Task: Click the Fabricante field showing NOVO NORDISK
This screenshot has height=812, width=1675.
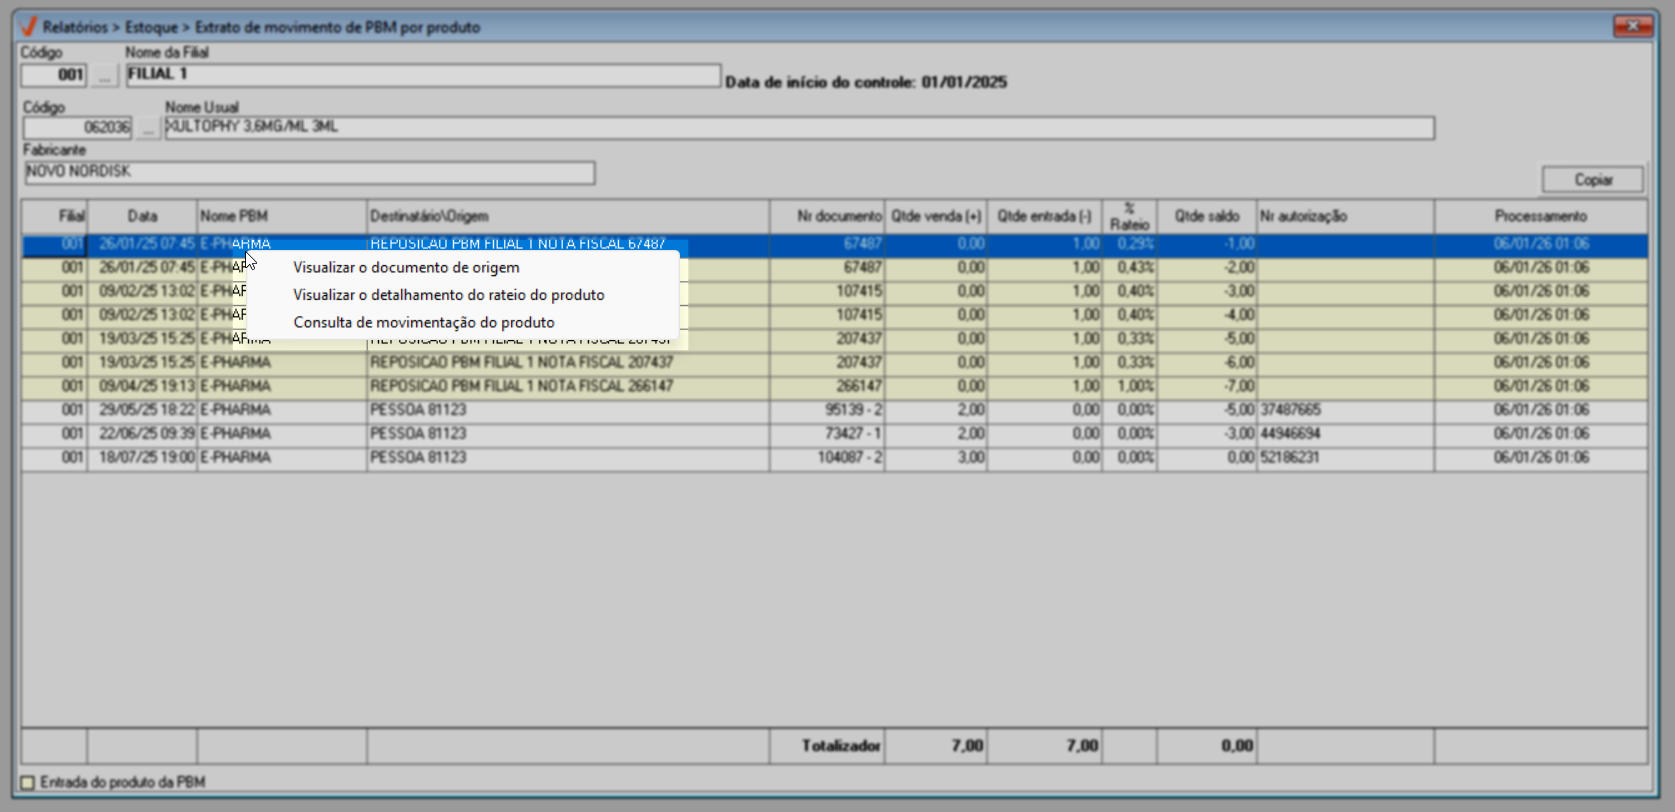Action: [x=309, y=173]
